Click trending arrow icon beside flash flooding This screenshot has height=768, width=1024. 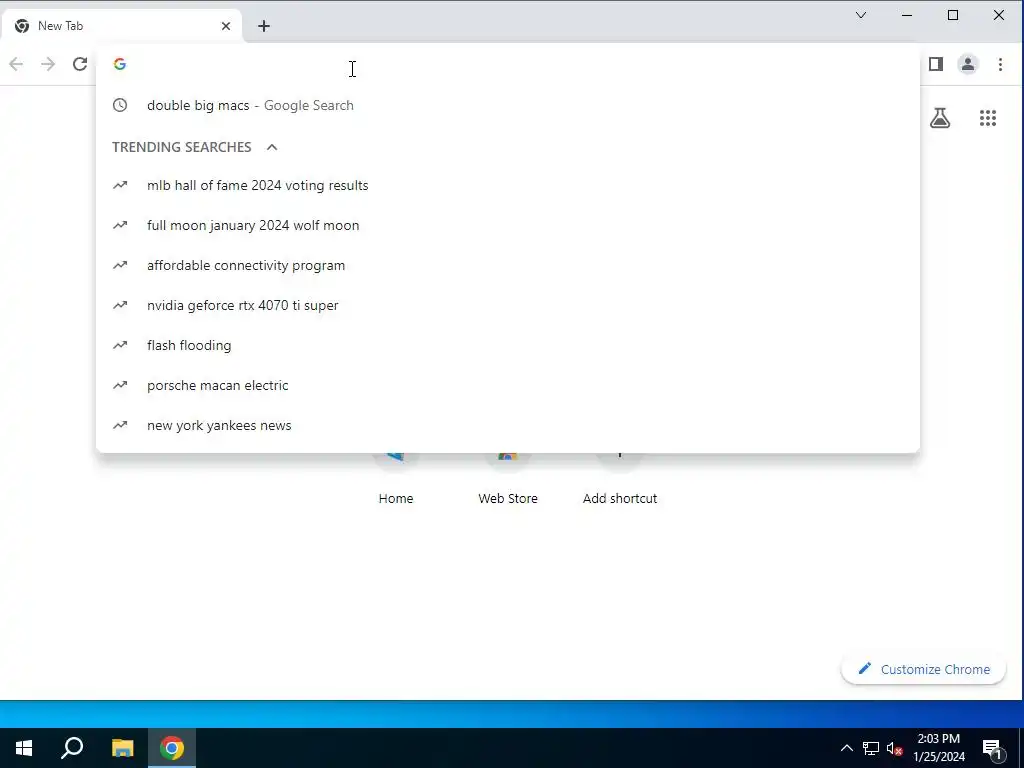tap(120, 345)
